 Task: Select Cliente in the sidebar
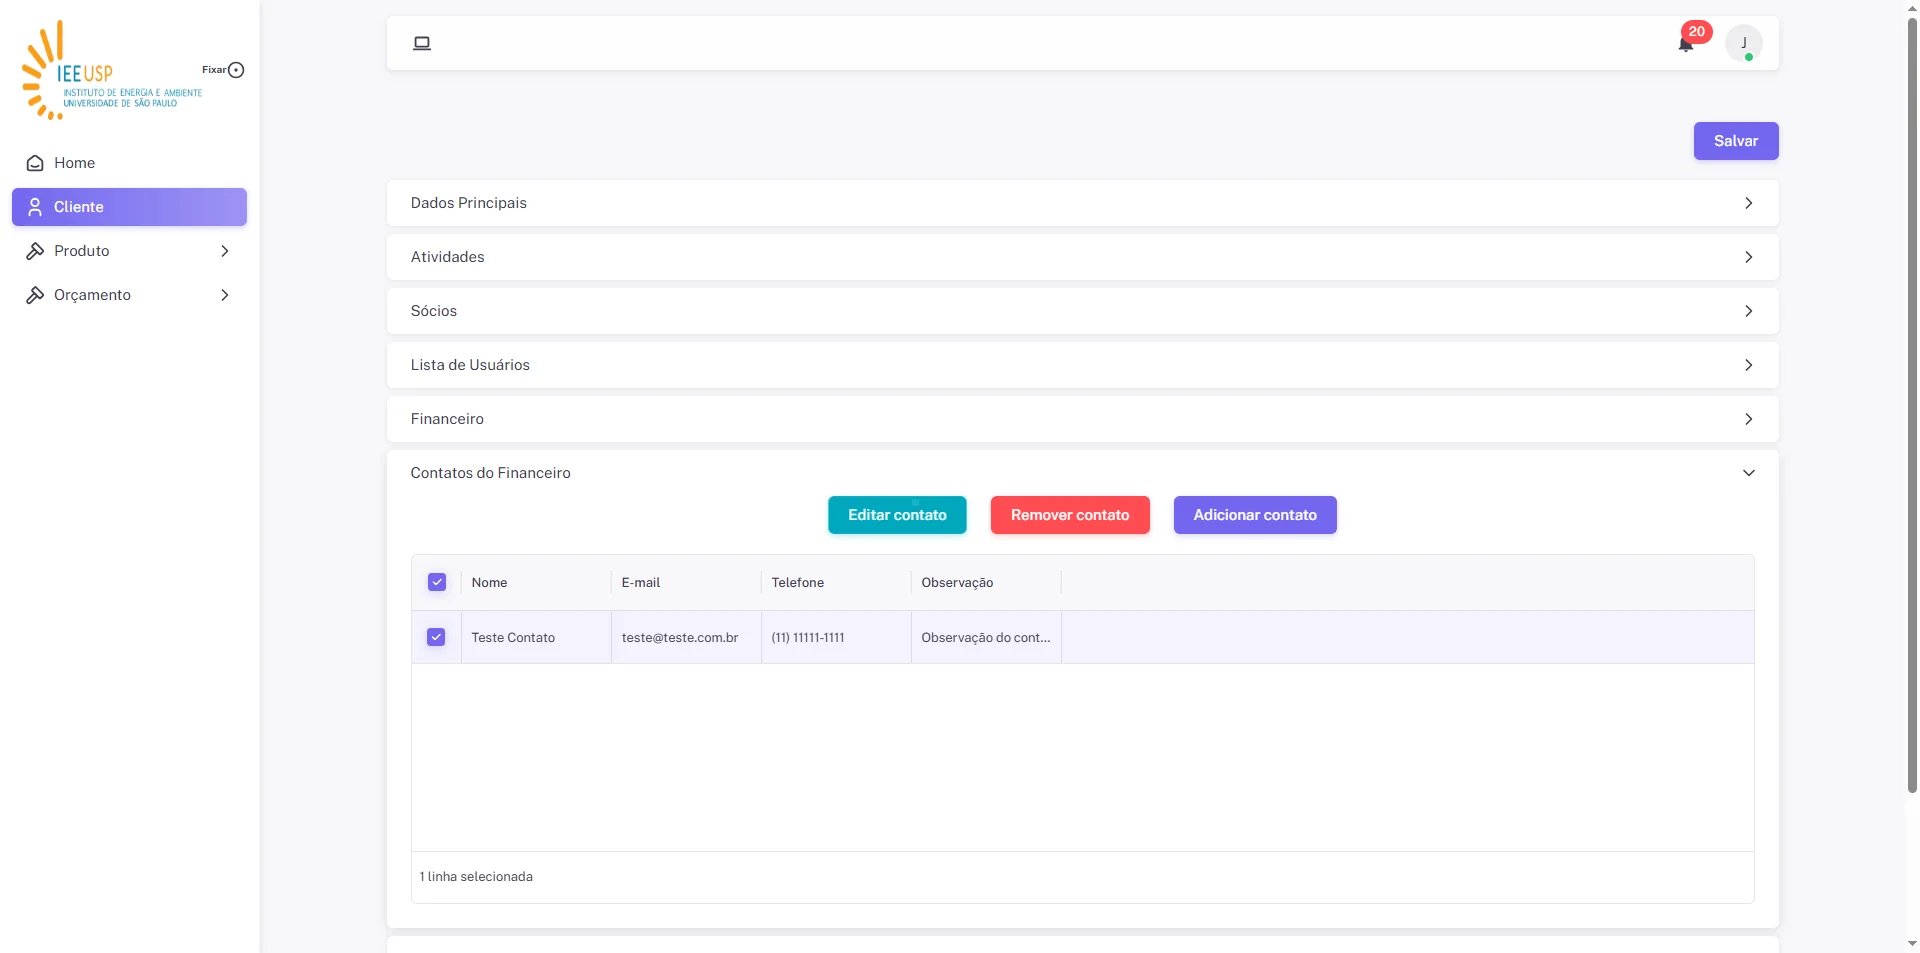[x=129, y=207]
